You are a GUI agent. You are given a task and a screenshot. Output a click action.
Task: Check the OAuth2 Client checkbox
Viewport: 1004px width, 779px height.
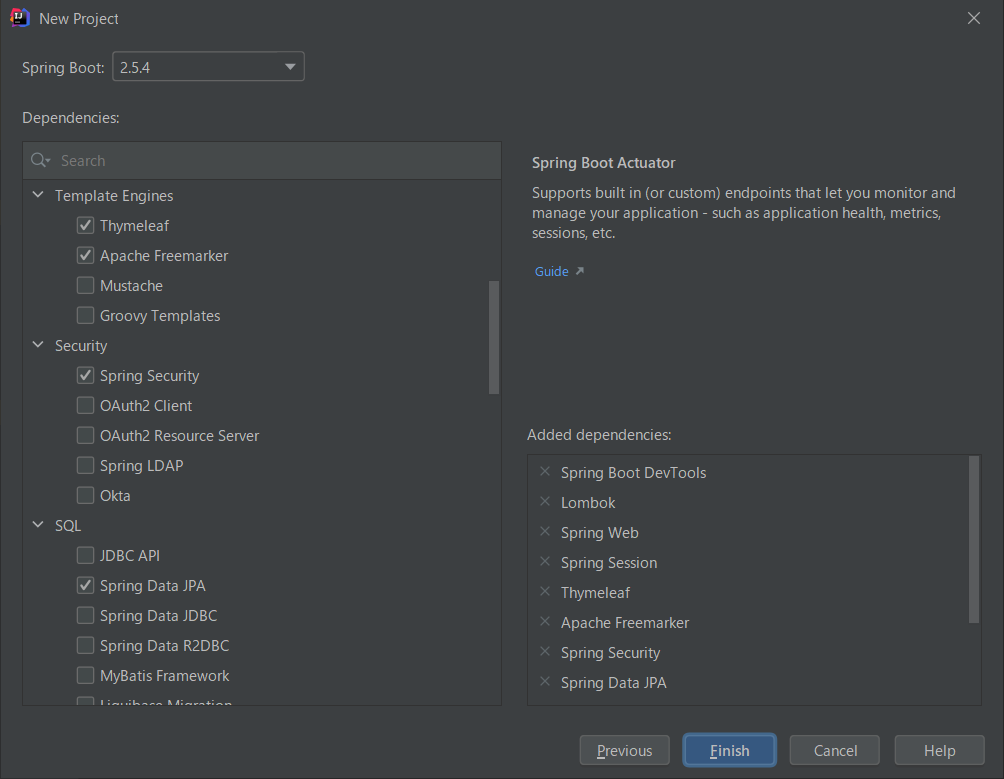(x=85, y=405)
